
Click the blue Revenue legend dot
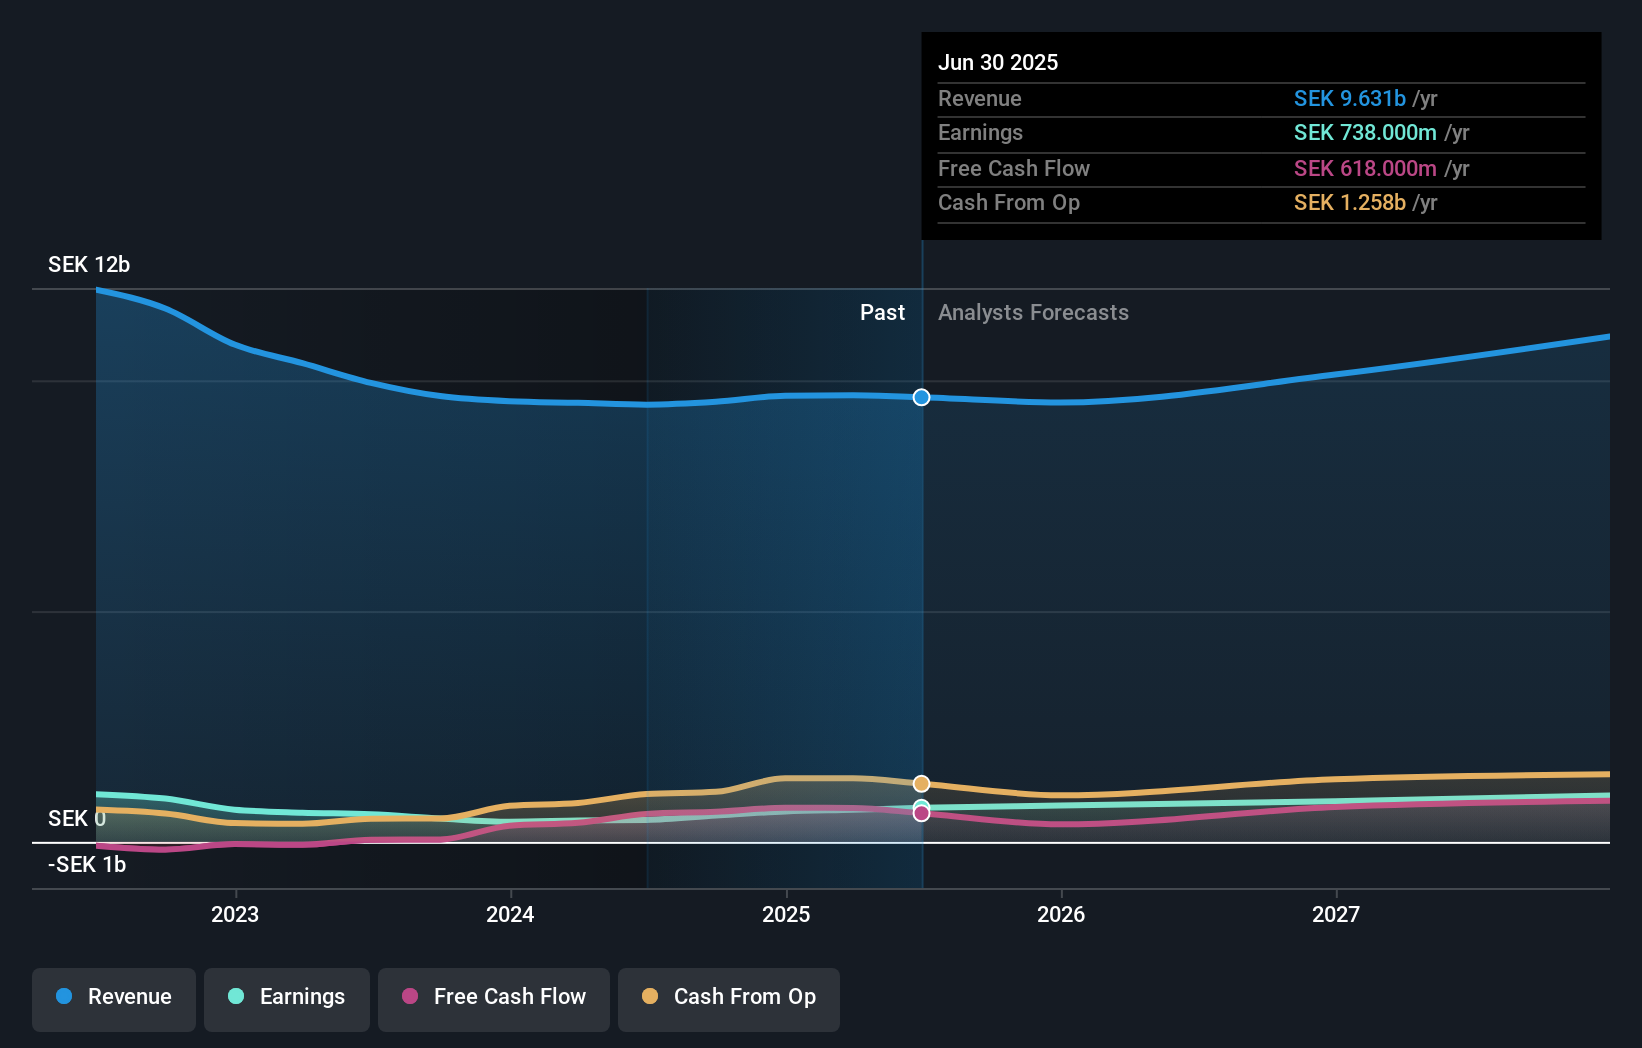pyautogui.click(x=66, y=997)
